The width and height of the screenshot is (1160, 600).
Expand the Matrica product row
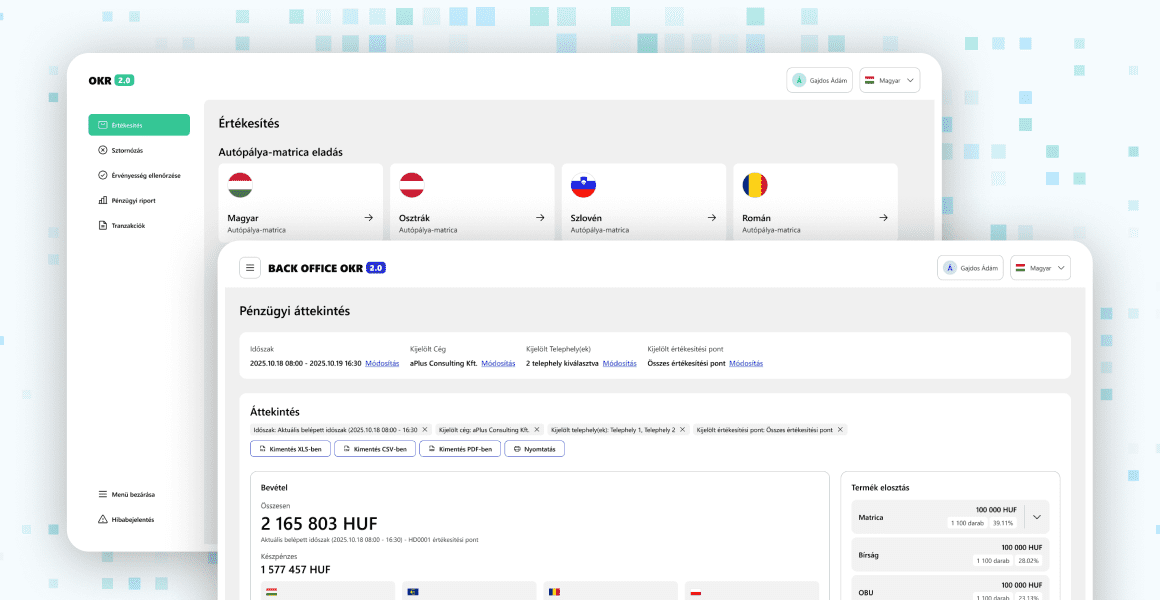pyautogui.click(x=1036, y=517)
